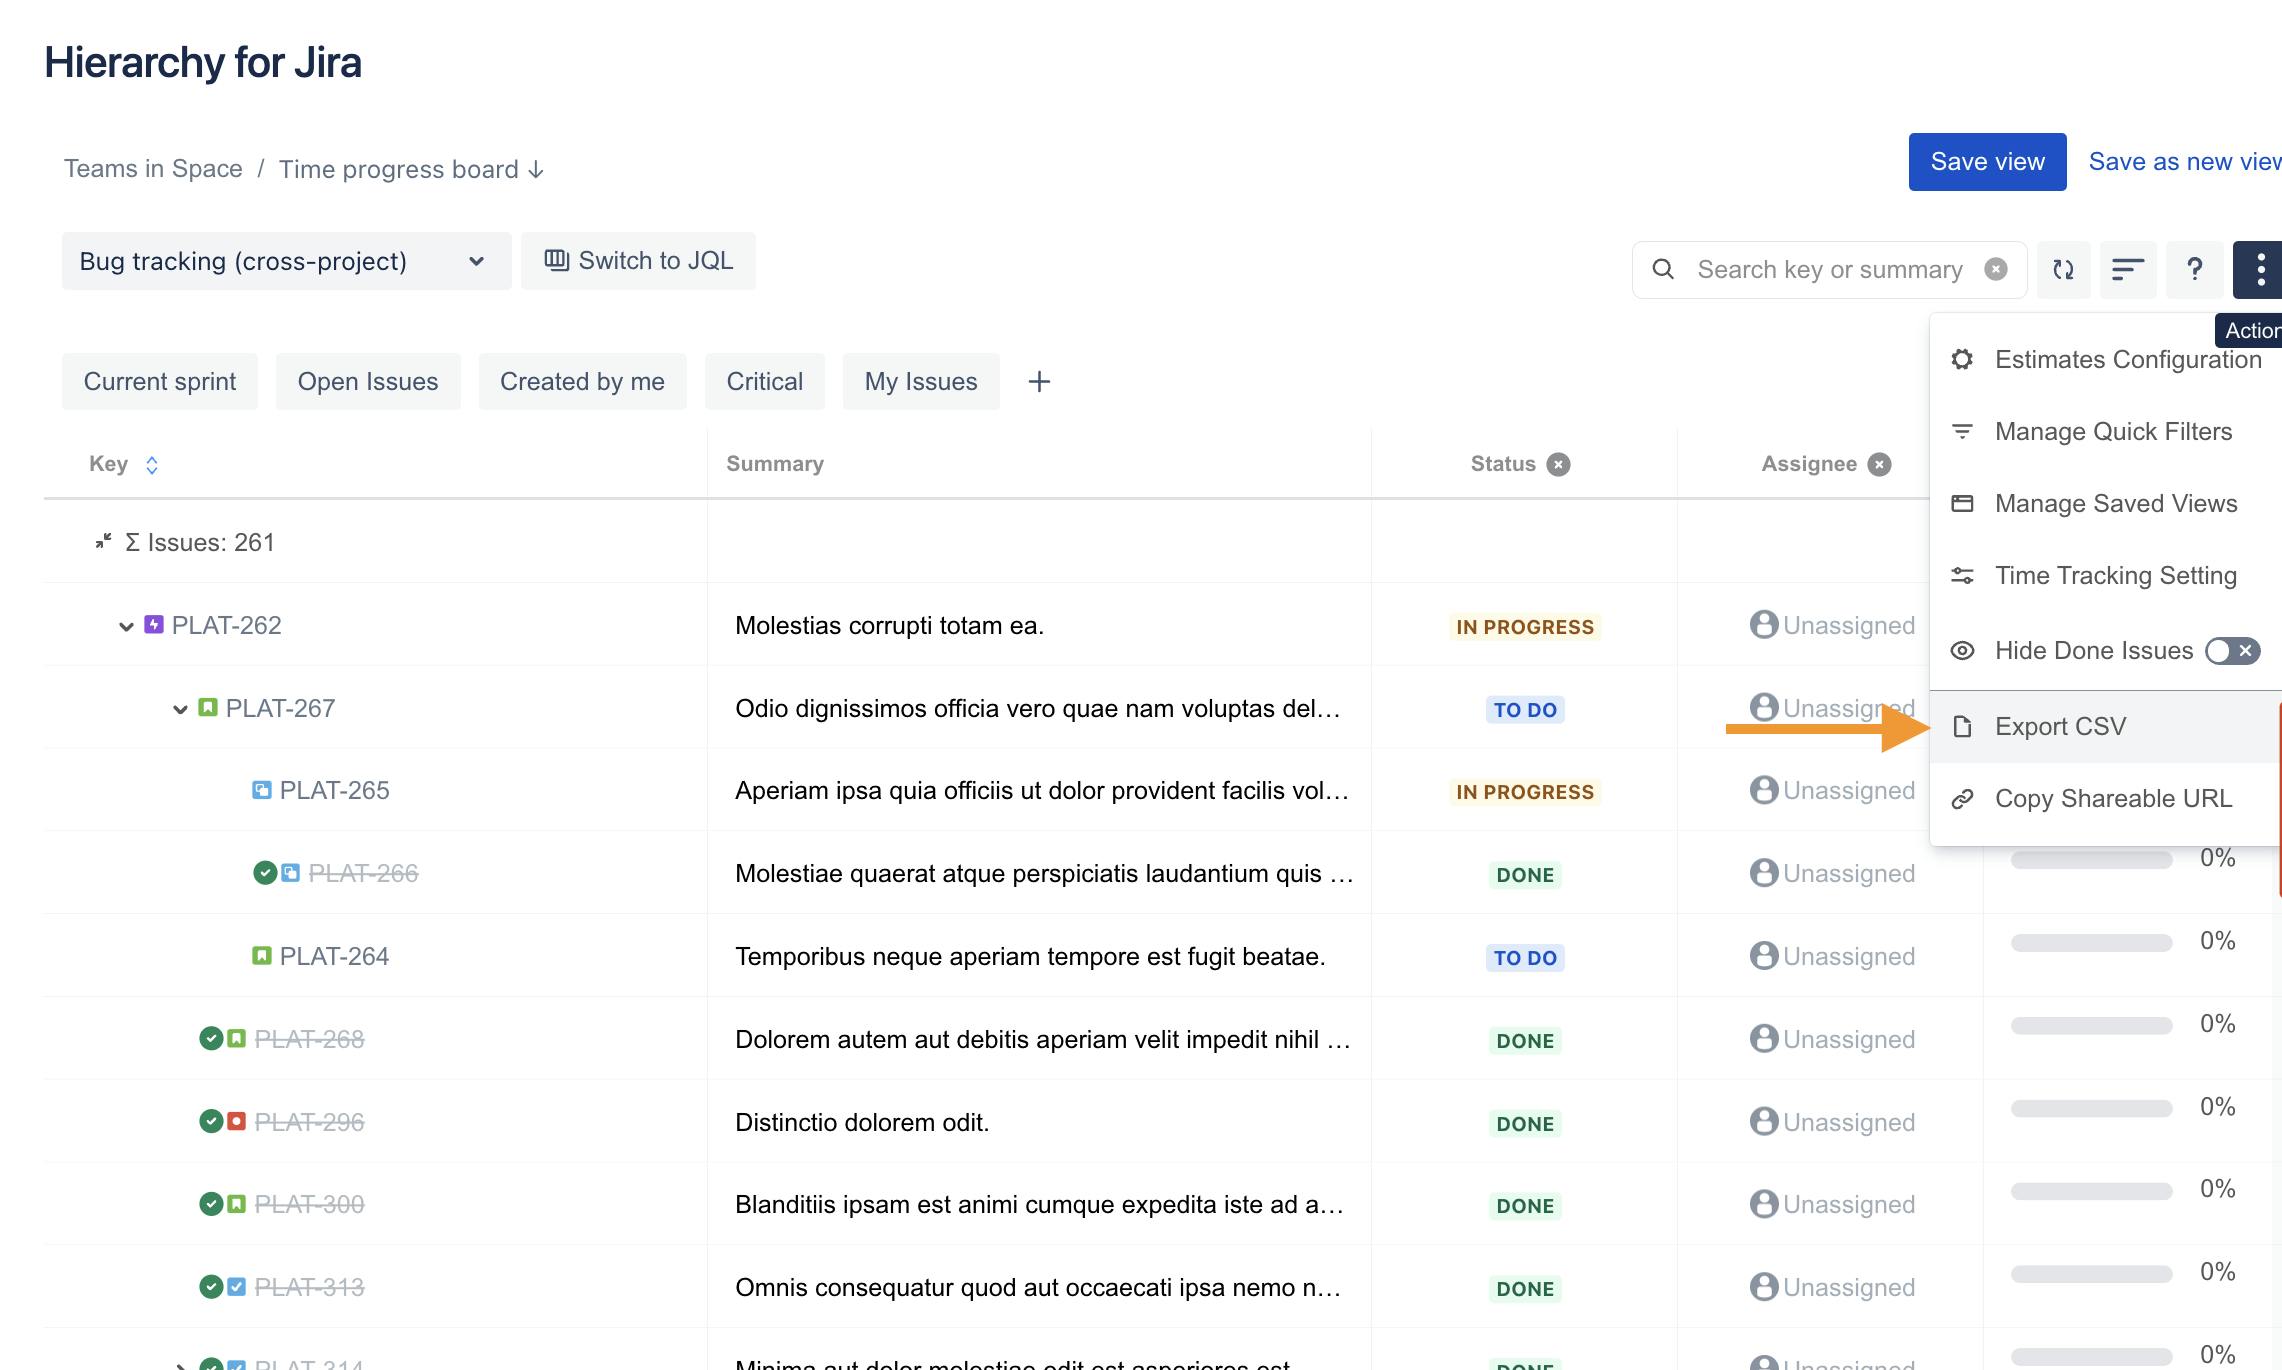Click the Switch to JQL button
The image size is (2282, 1370).
638,261
